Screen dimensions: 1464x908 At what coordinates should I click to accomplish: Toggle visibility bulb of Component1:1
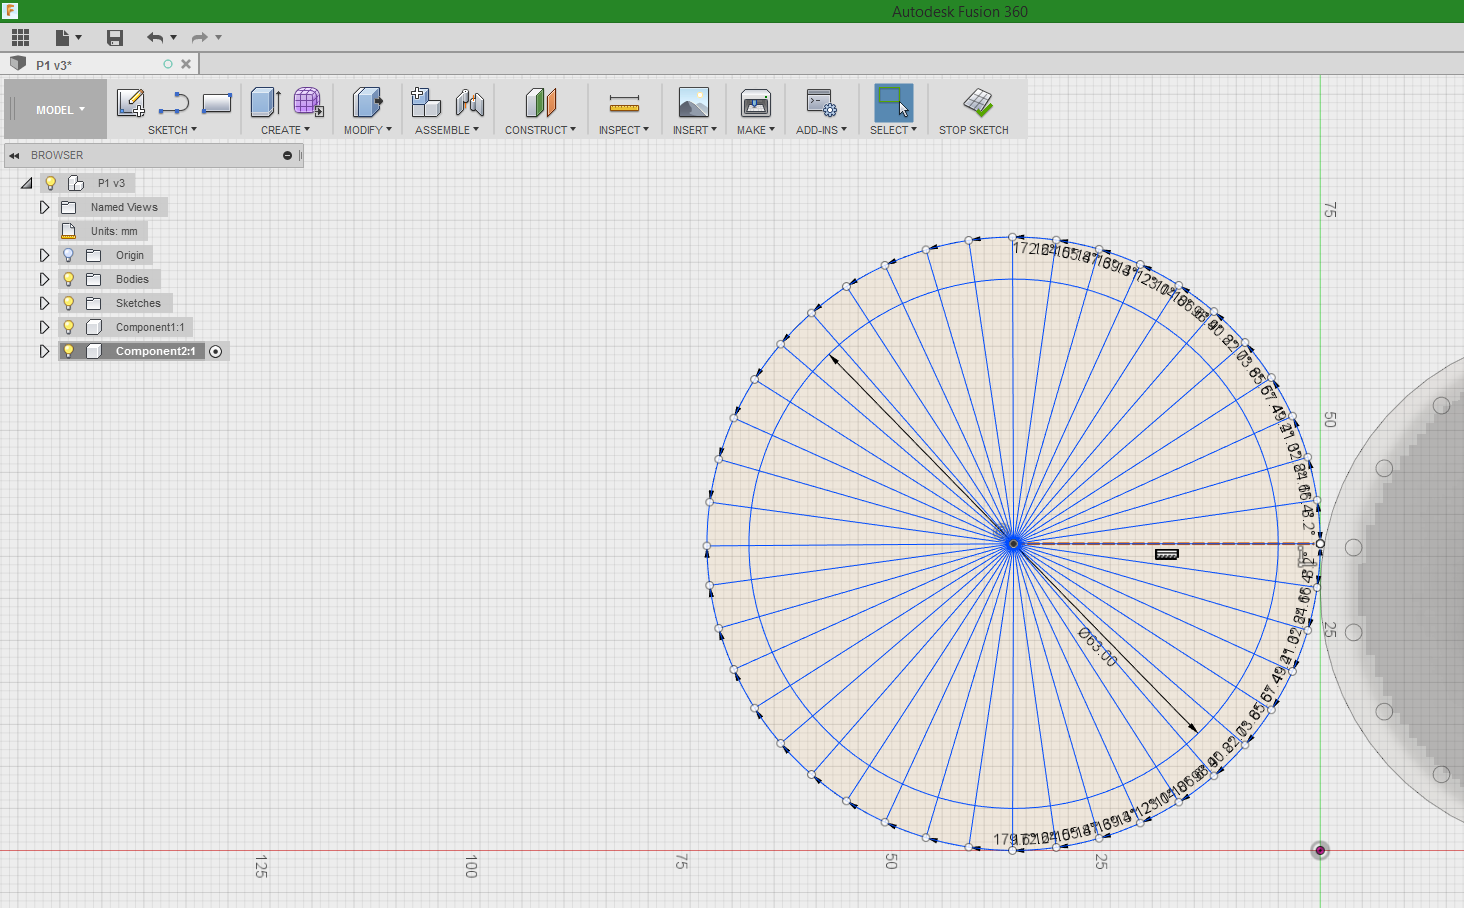[68, 327]
